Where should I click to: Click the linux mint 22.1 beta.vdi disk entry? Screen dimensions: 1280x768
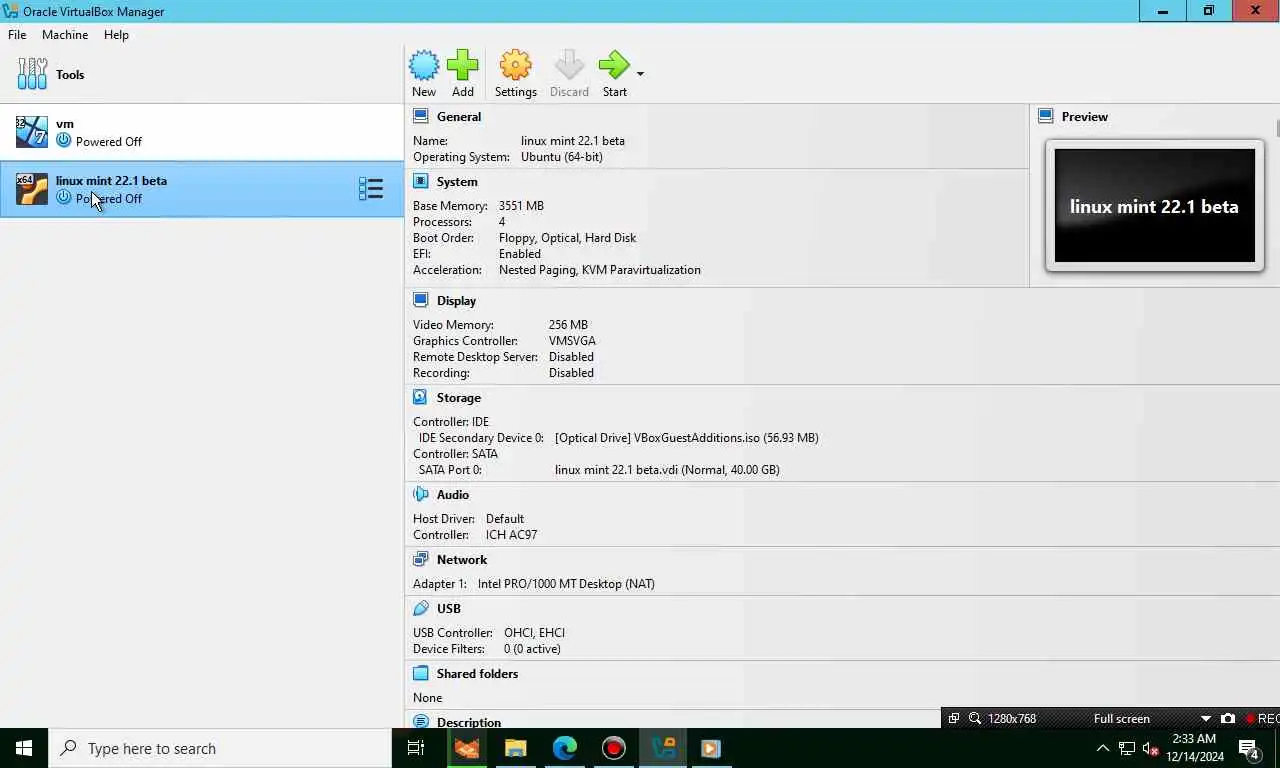click(667, 470)
